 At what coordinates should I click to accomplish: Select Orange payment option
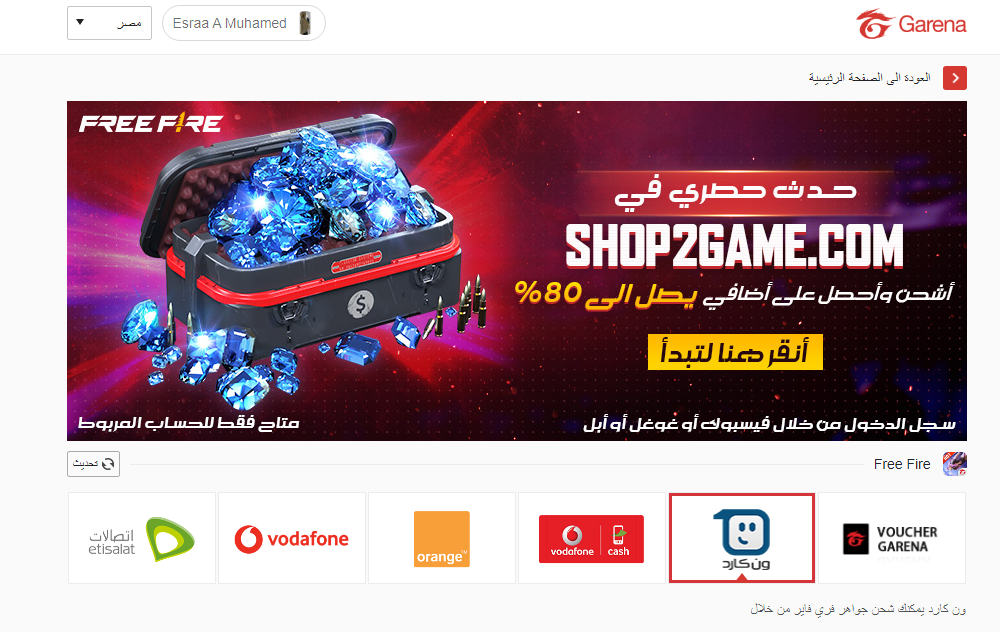pyautogui.click(x=442, y=538)
